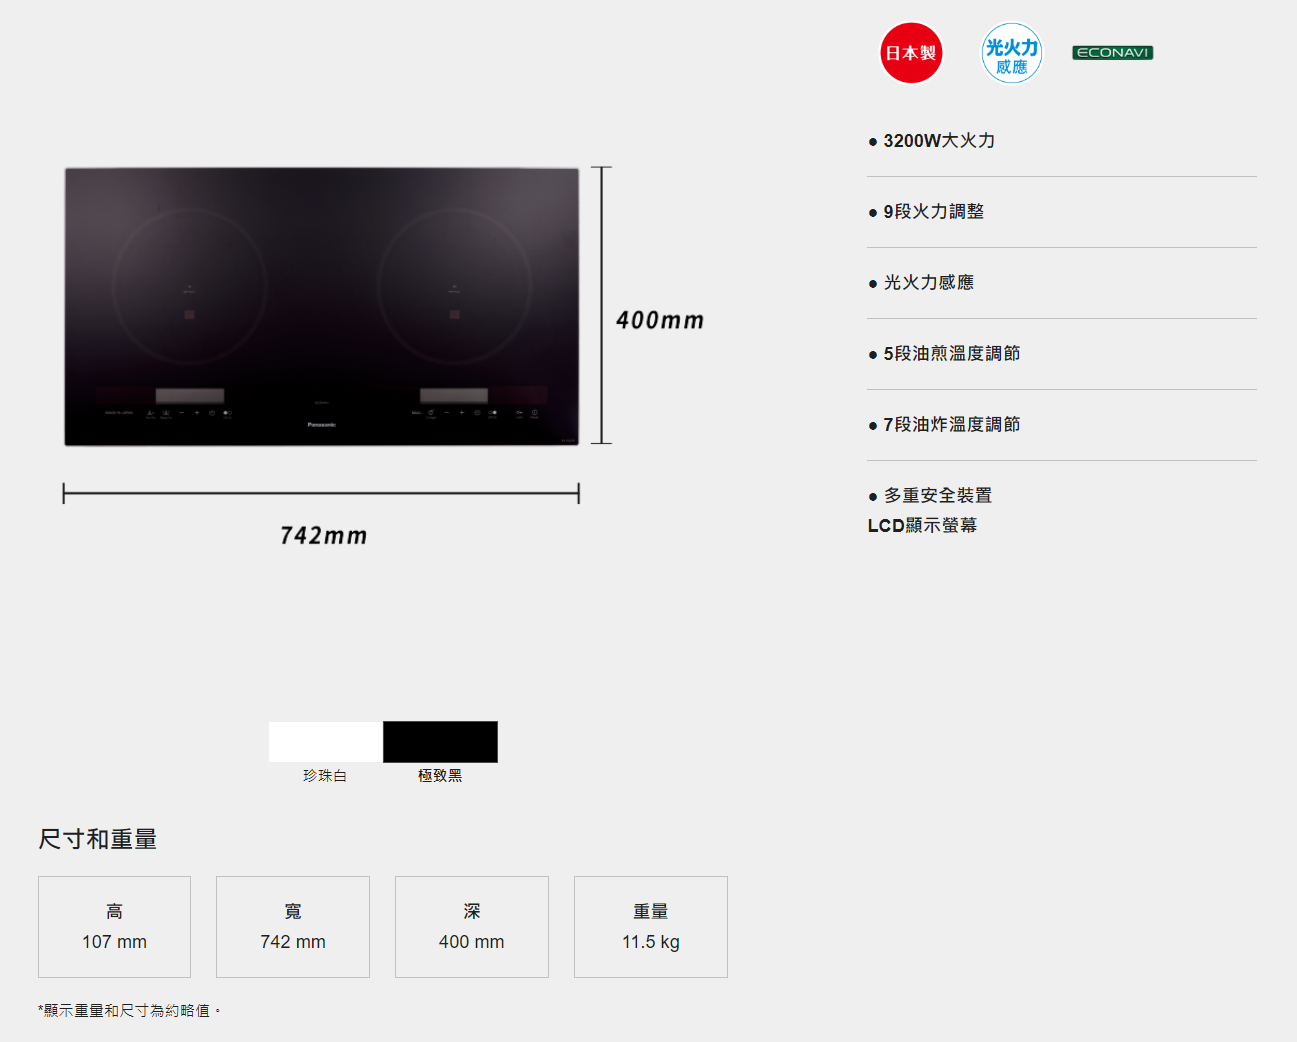The height and width of the screenshot is (1042, 1297).
Task: Click the blue 光火力感應 round badge
Action: (x=1011, y=53)
